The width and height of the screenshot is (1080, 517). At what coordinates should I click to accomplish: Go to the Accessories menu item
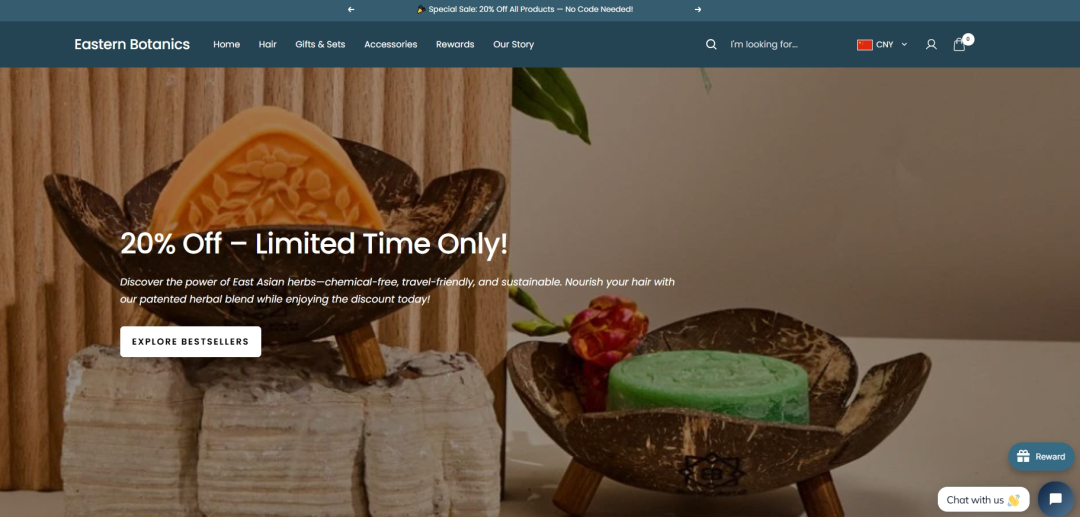click(391, 44)
